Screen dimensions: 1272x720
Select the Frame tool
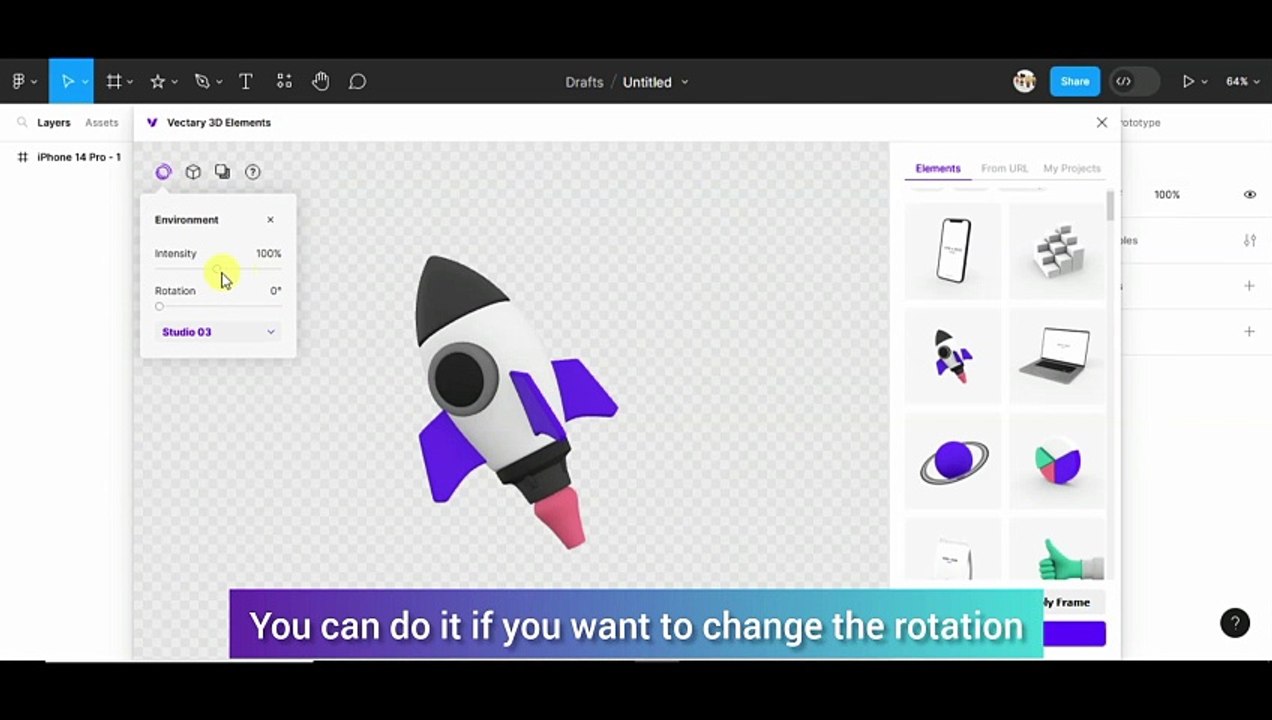click(x=114, y=82)
